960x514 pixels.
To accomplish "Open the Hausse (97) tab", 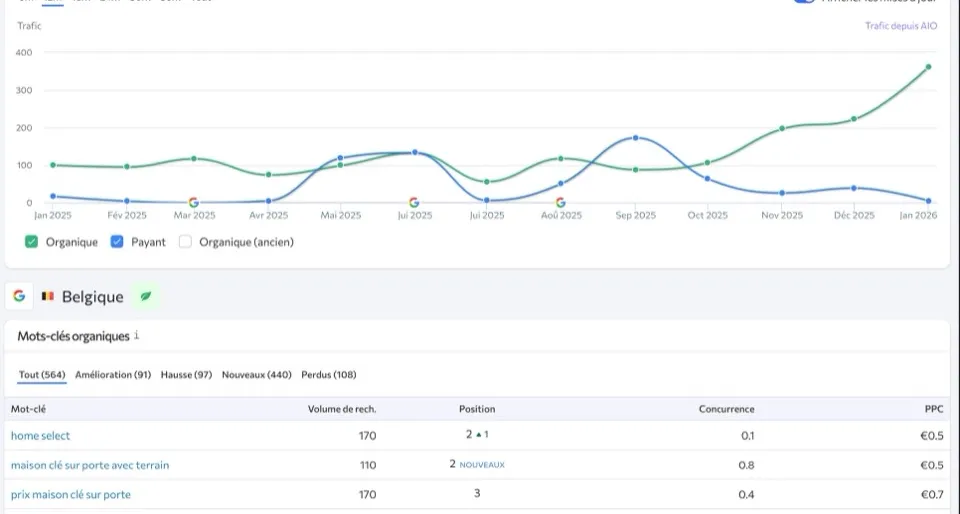I will (x=186, y=375).
